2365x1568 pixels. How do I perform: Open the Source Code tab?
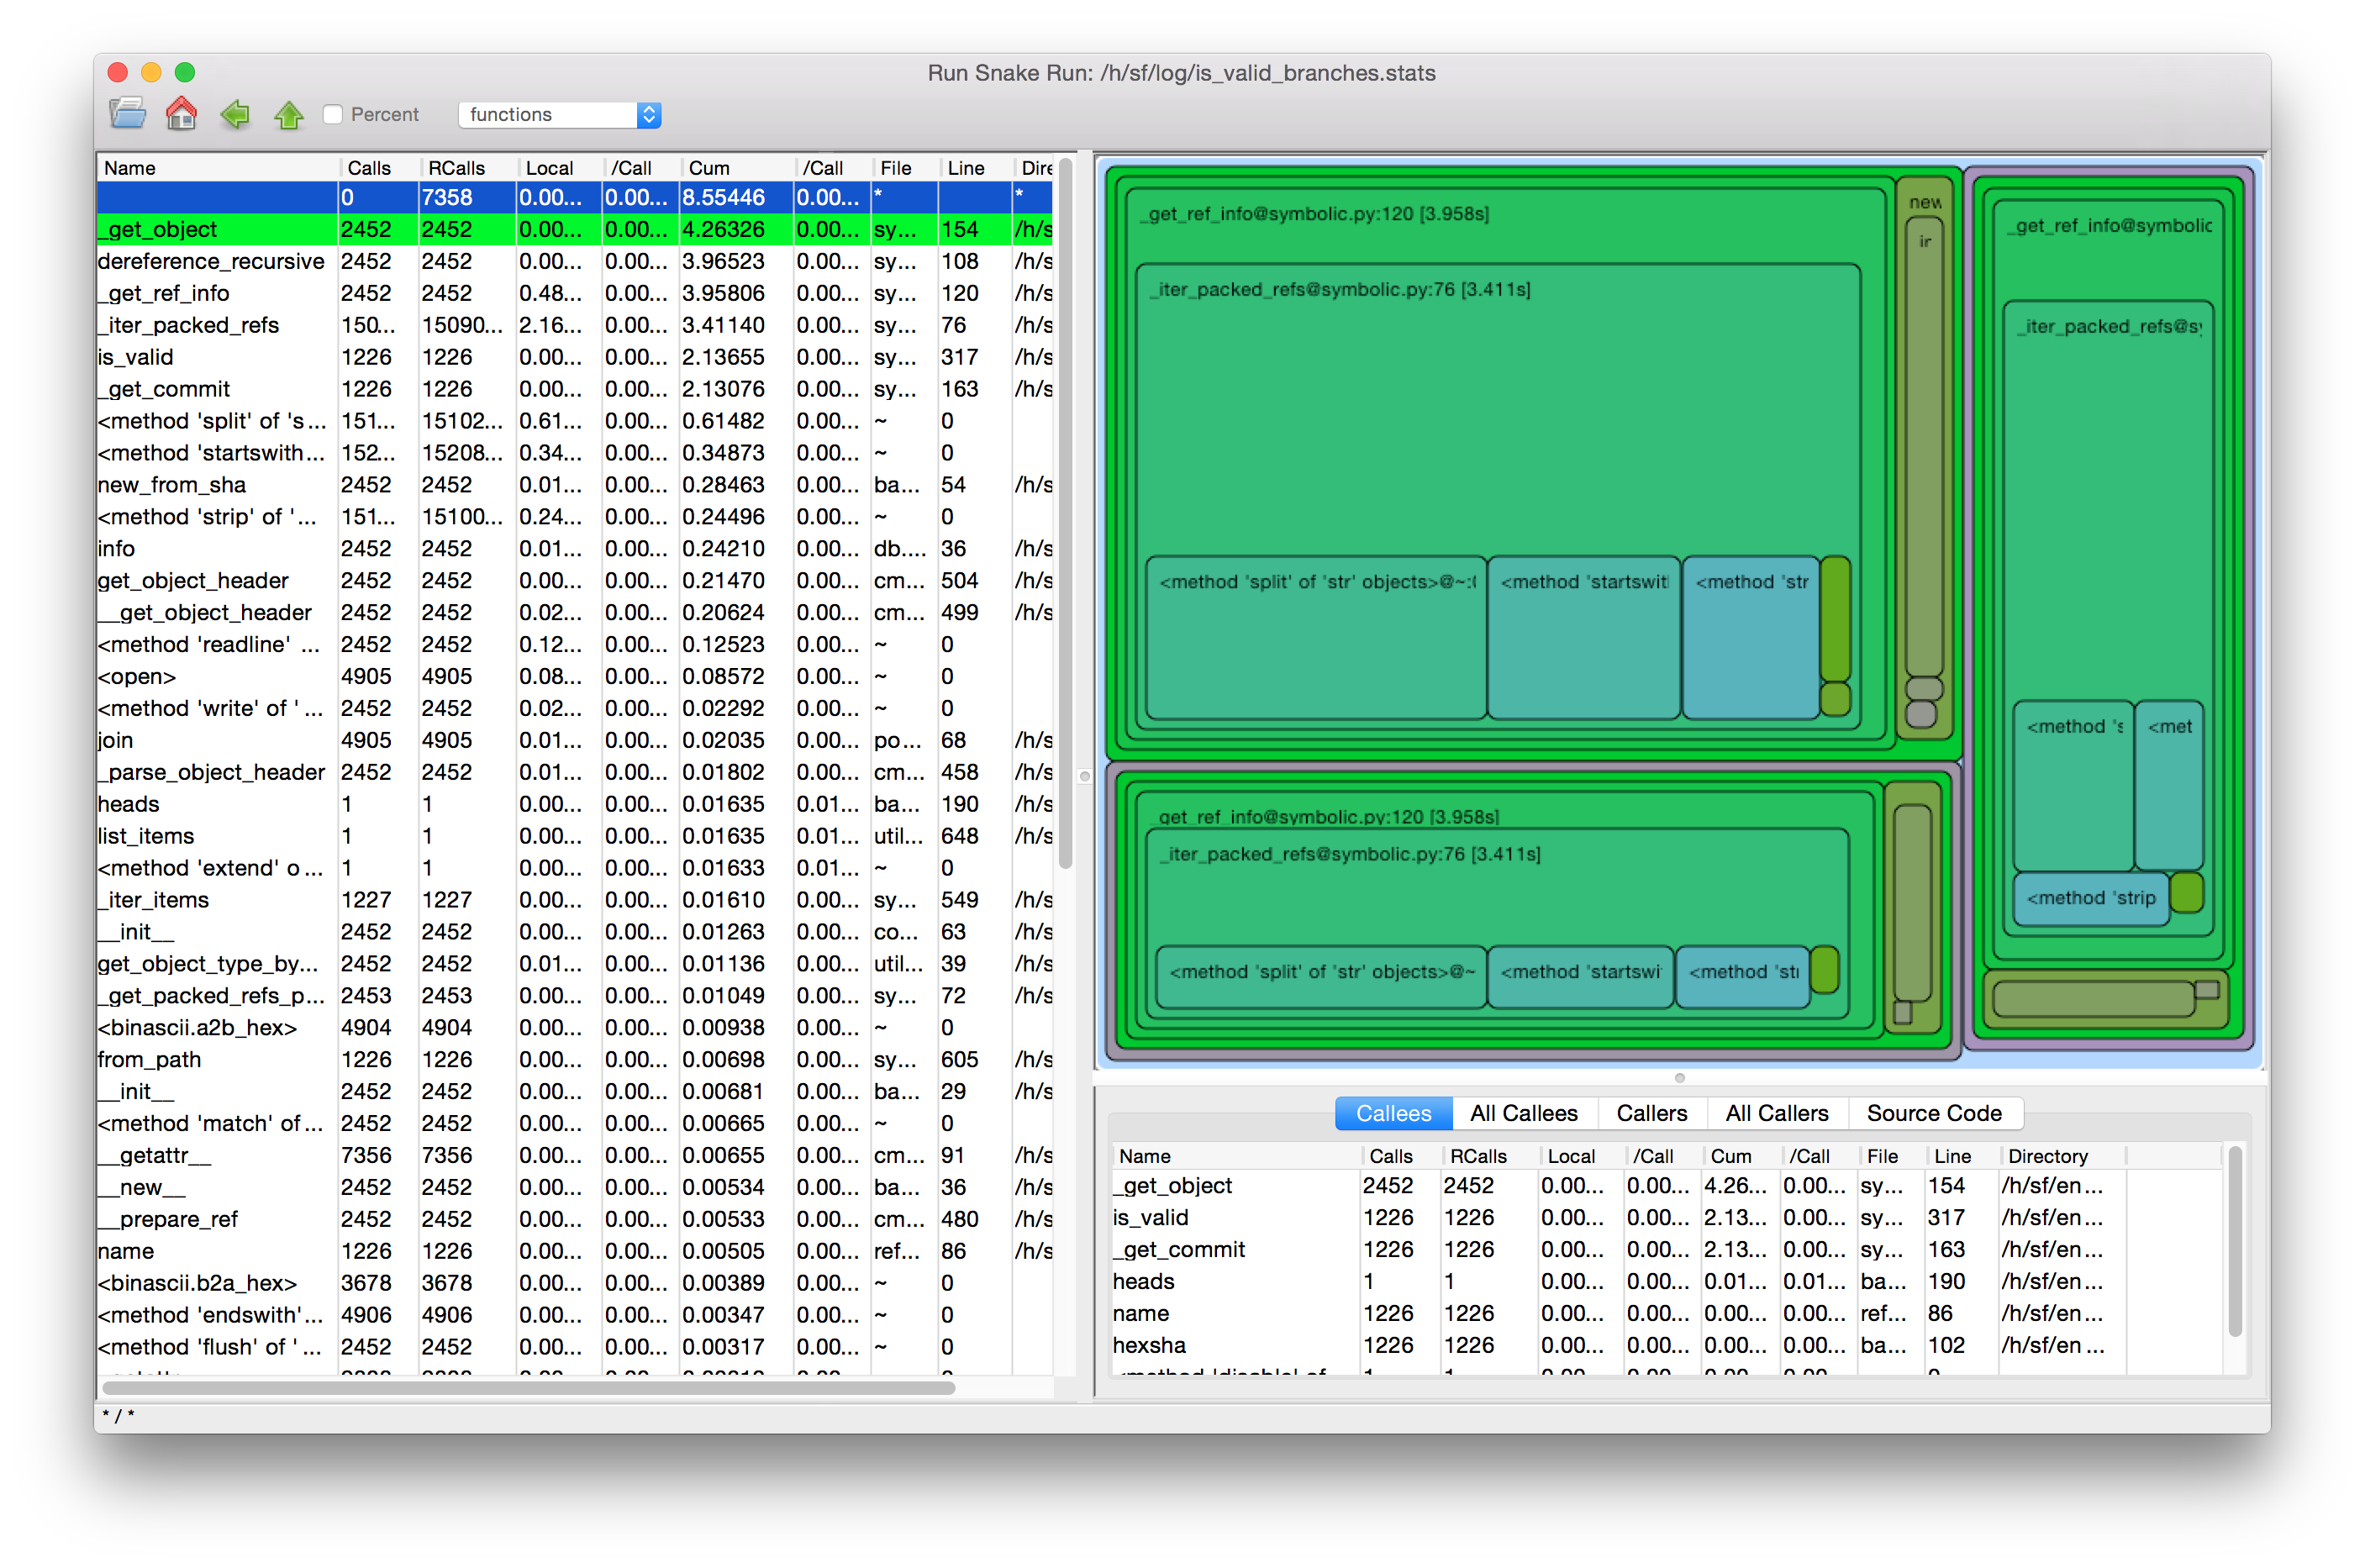(x=1933, y=1113)
